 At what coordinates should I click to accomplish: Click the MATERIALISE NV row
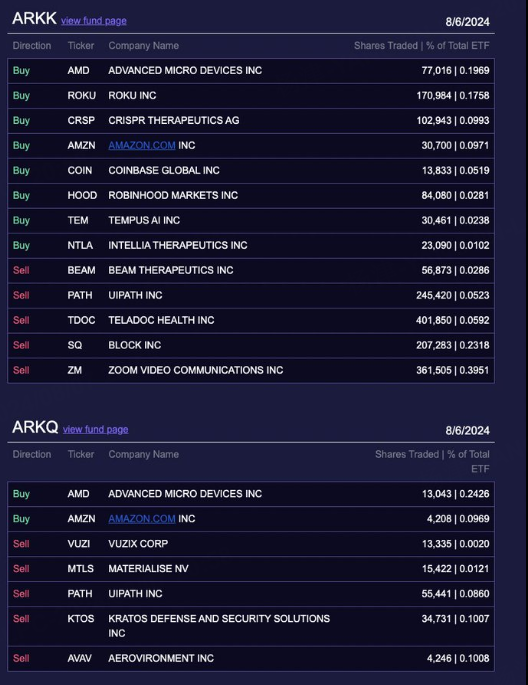coord(251,569)
